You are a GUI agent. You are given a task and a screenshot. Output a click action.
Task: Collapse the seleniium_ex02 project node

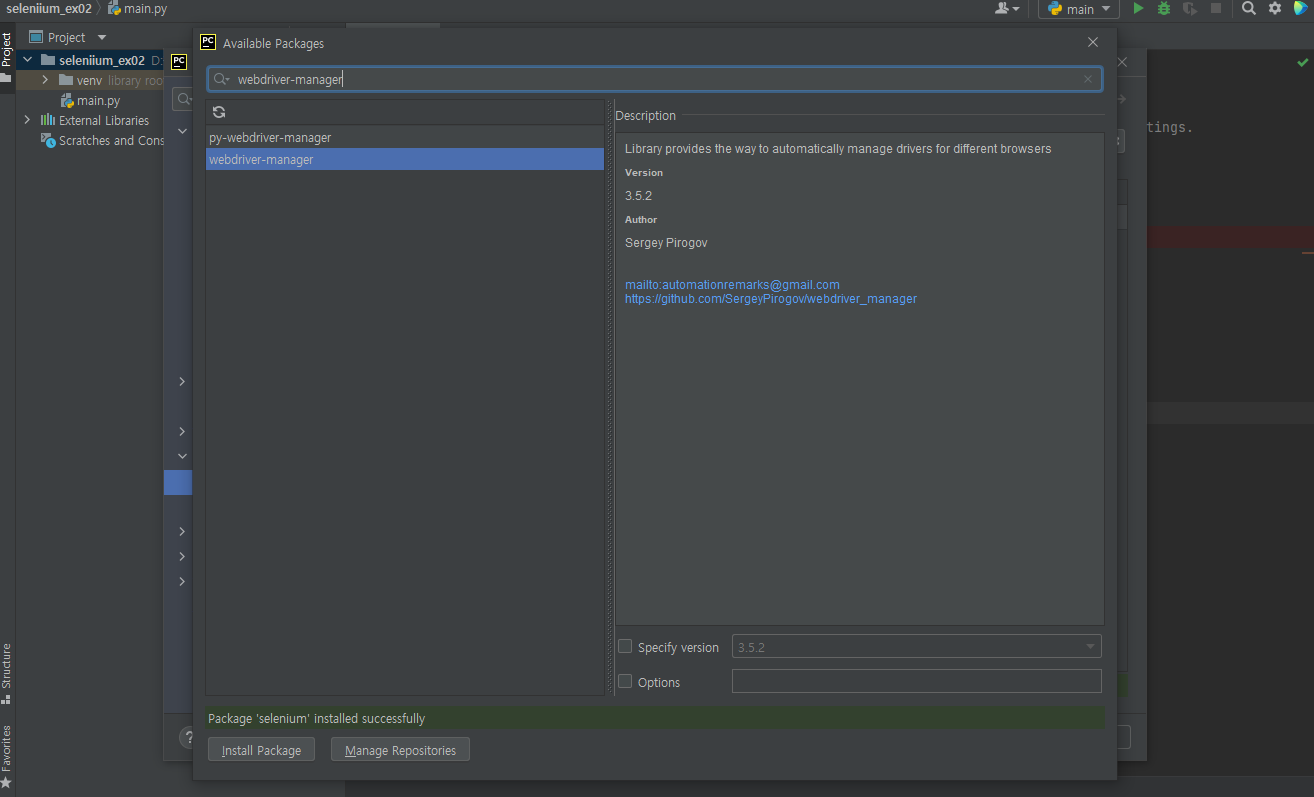click(27, 60)
